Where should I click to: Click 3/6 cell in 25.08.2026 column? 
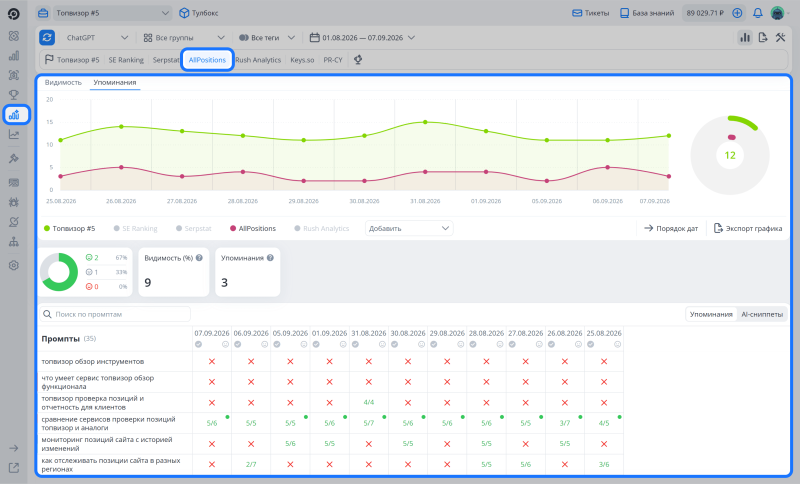click(604, 465)
